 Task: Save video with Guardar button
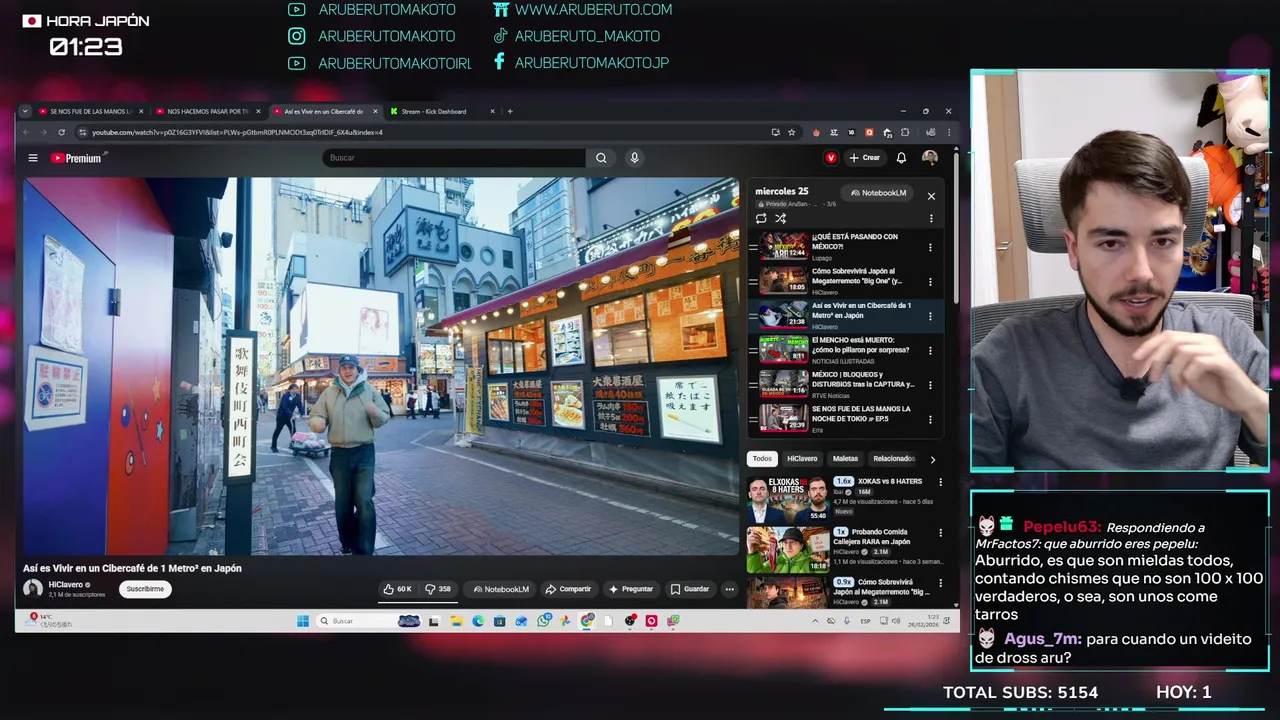coord(690,589)
